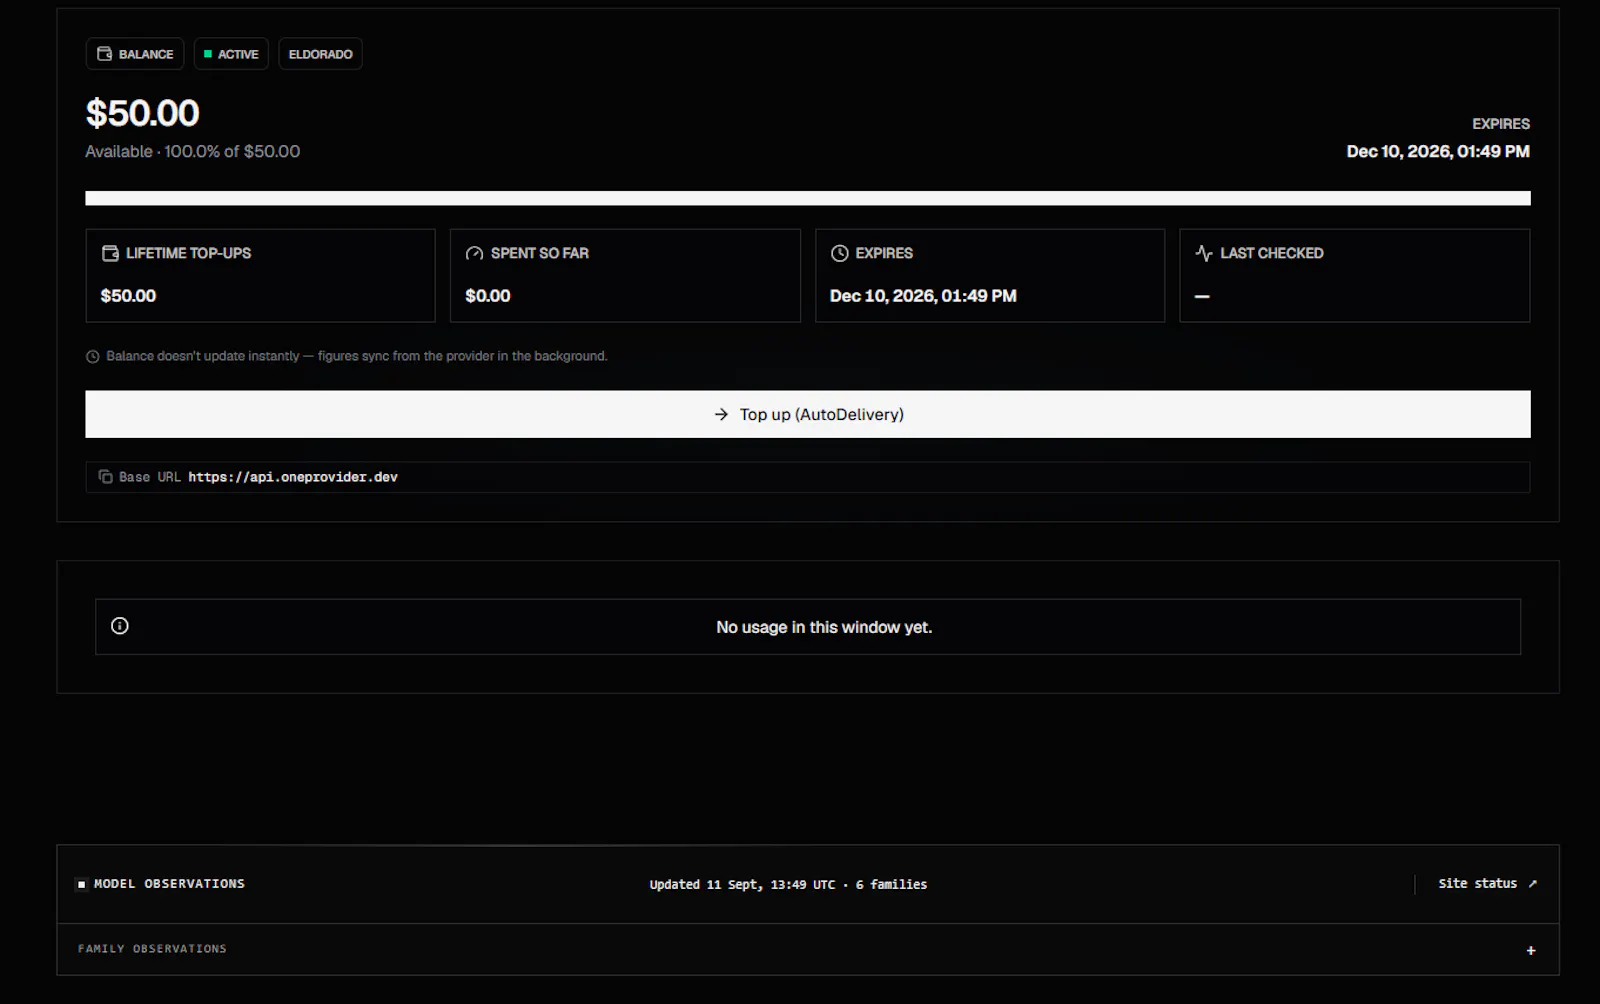
Task: Click the date value in Expires card
Action: (x=923, y=296)
